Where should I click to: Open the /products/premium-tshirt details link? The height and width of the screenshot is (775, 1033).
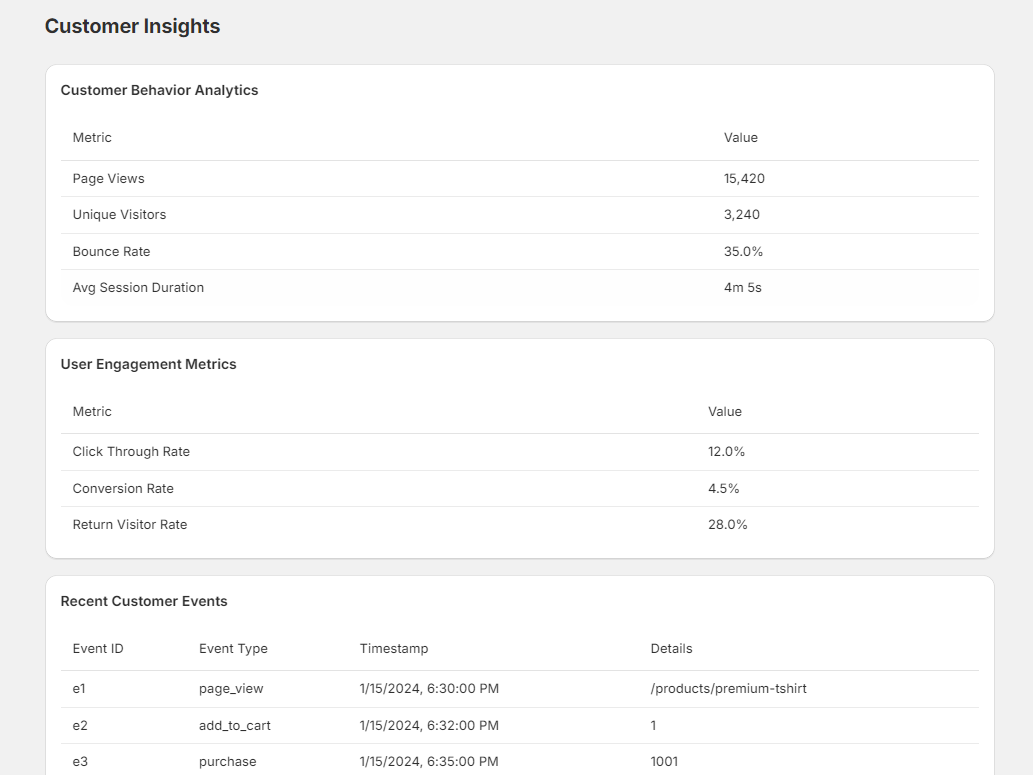pos(729,688)
